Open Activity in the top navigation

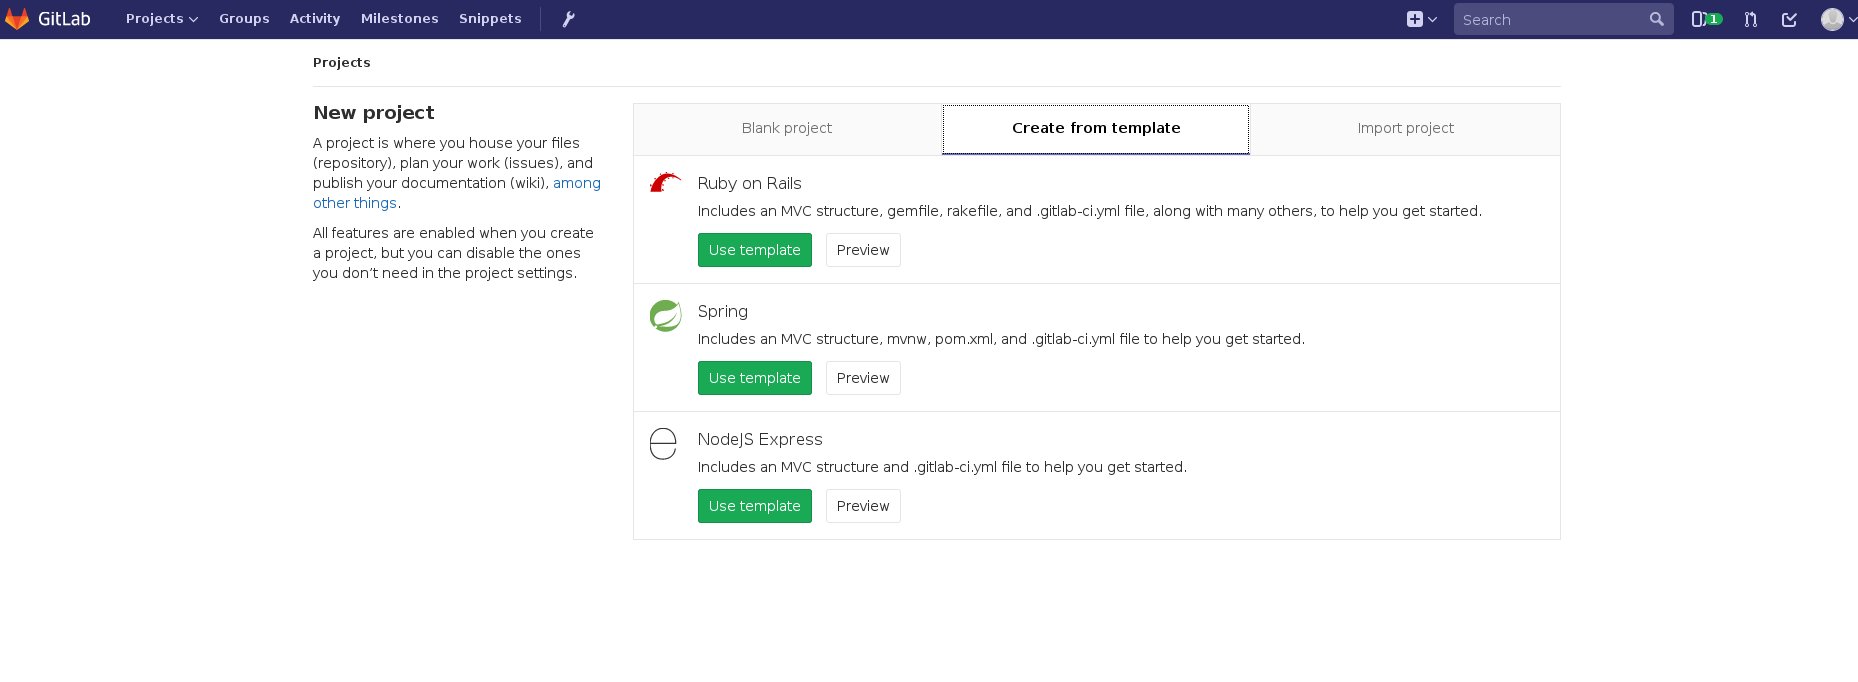(x=315, y=19)
